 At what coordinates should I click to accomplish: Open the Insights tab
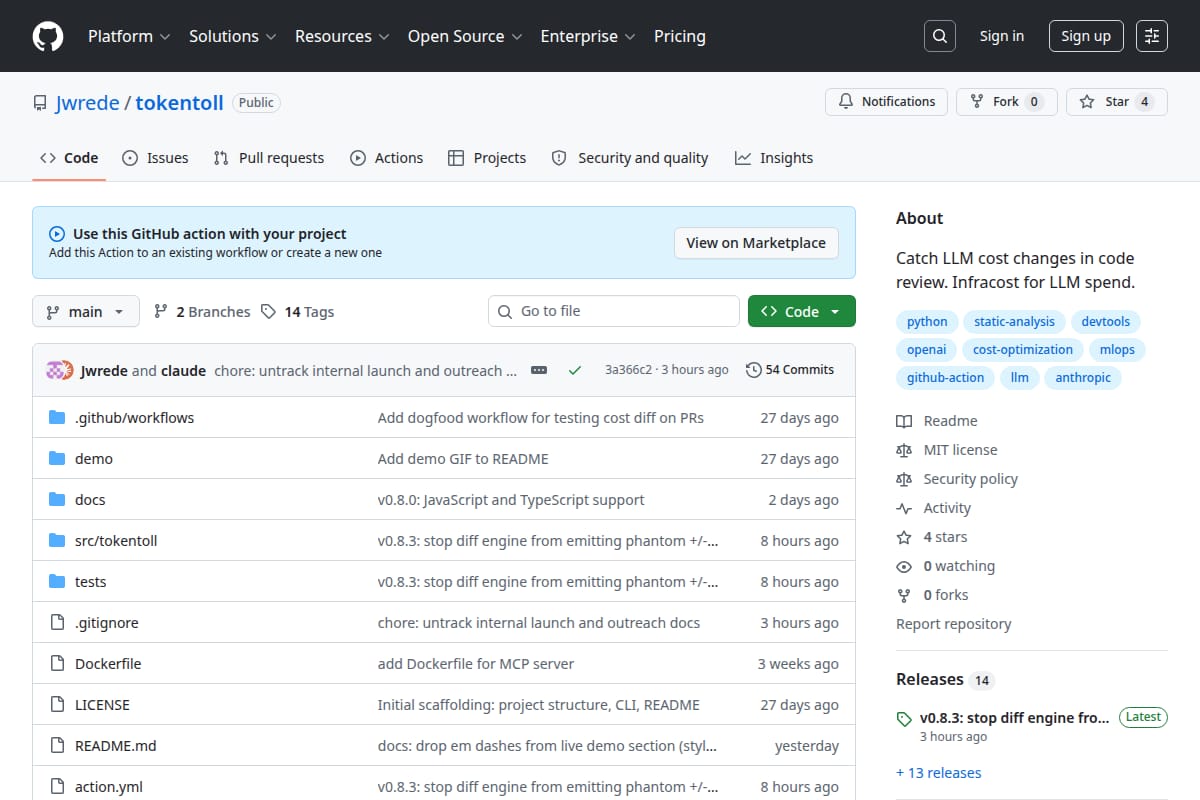pos(774,158)
